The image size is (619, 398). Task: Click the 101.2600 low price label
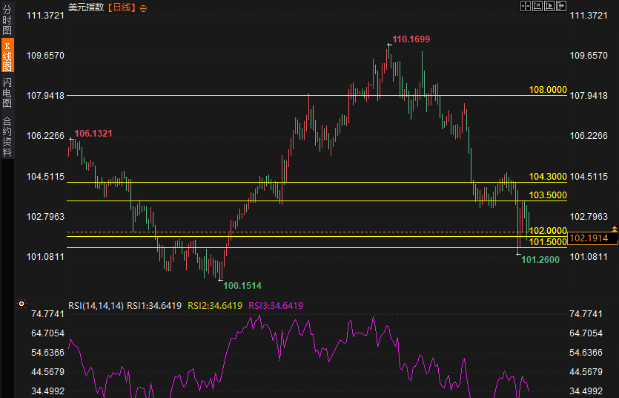click(540, 259)
